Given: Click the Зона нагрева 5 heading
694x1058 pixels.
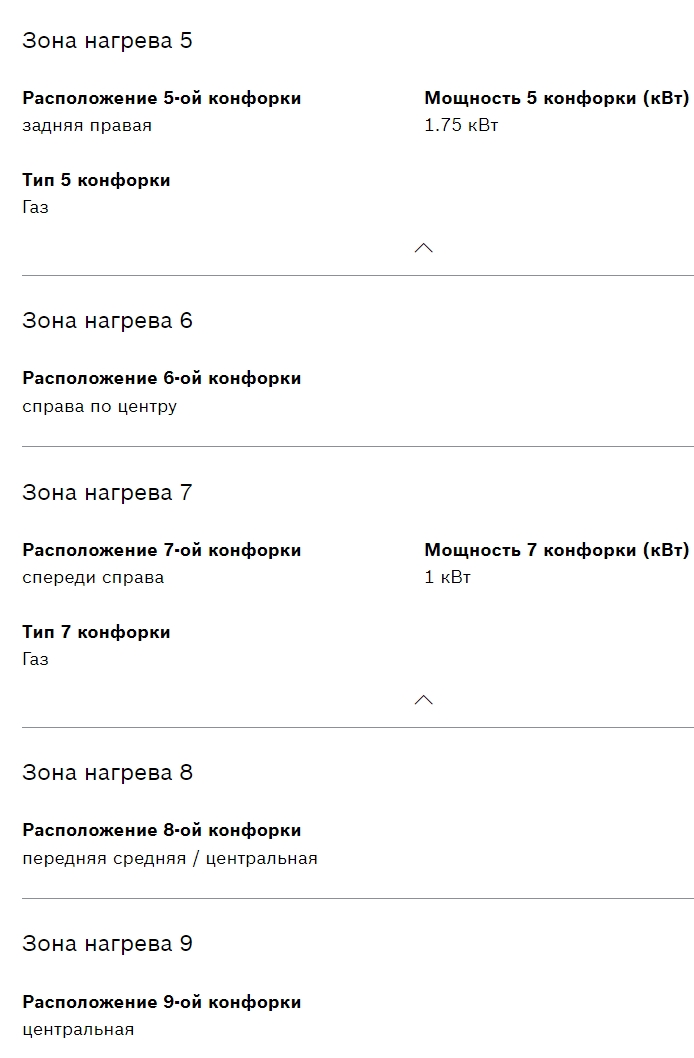Looking at the screenshot, I should pyautogui.click(x=107, y=41).
